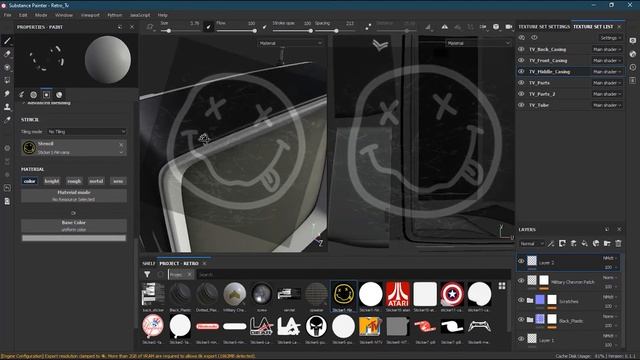Screen dimensions: 640x360
Task: Select the ATARI sticker thumbnail in shelf
Action: click(x=398, y=294)
